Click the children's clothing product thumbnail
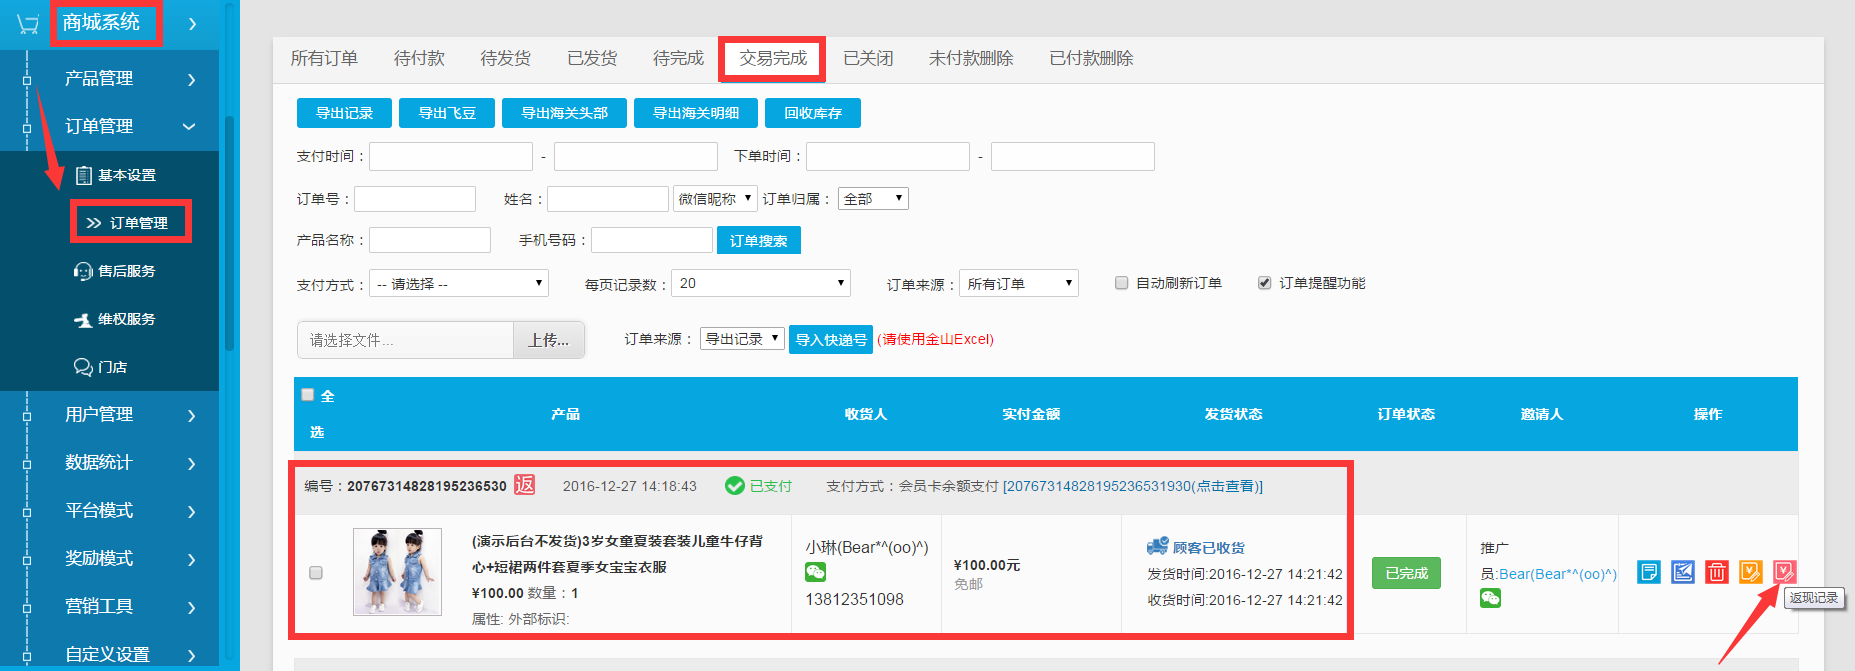 coord(397,572)
